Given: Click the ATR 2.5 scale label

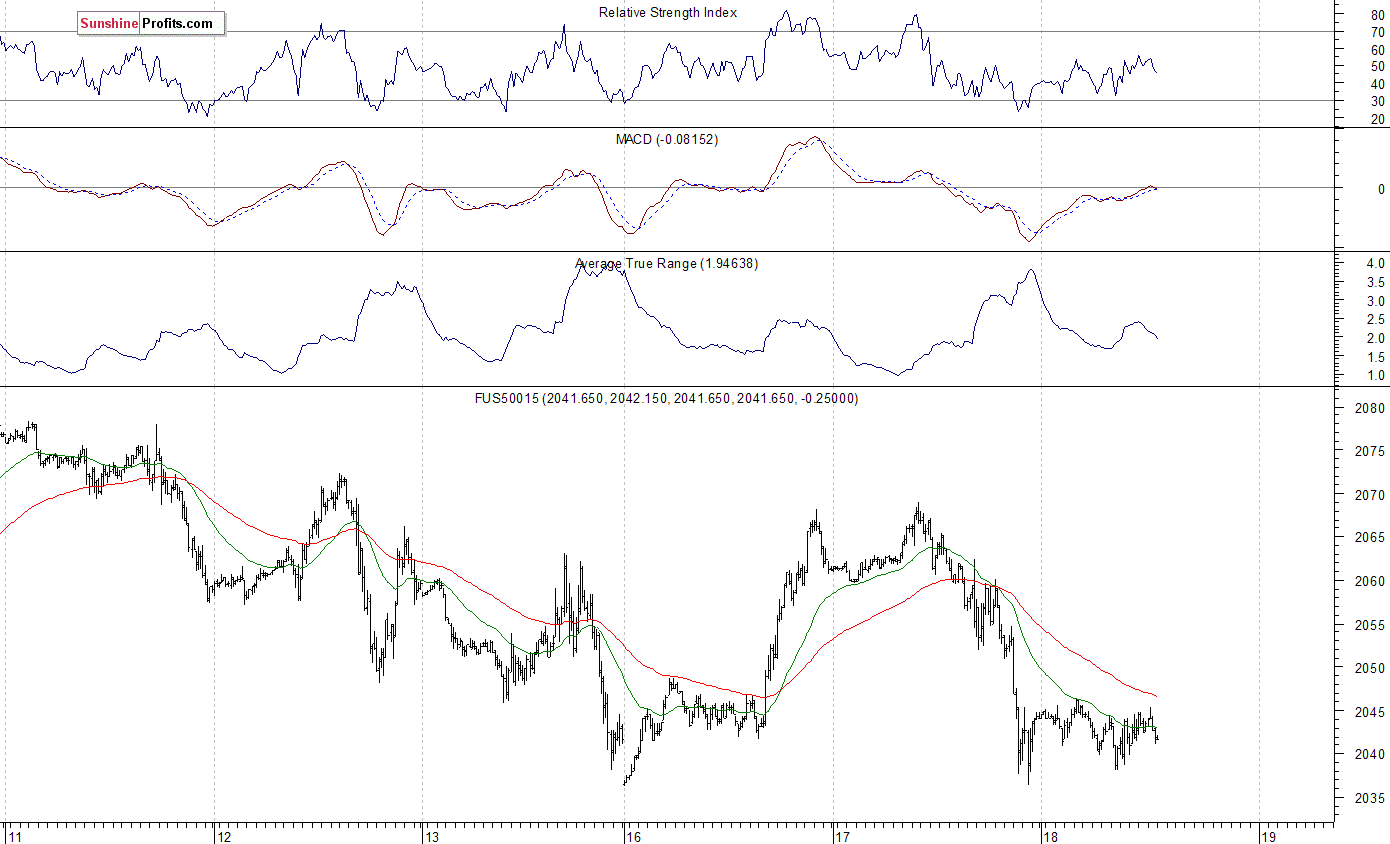Looking at the screenshot, I should click(1375, 319).
